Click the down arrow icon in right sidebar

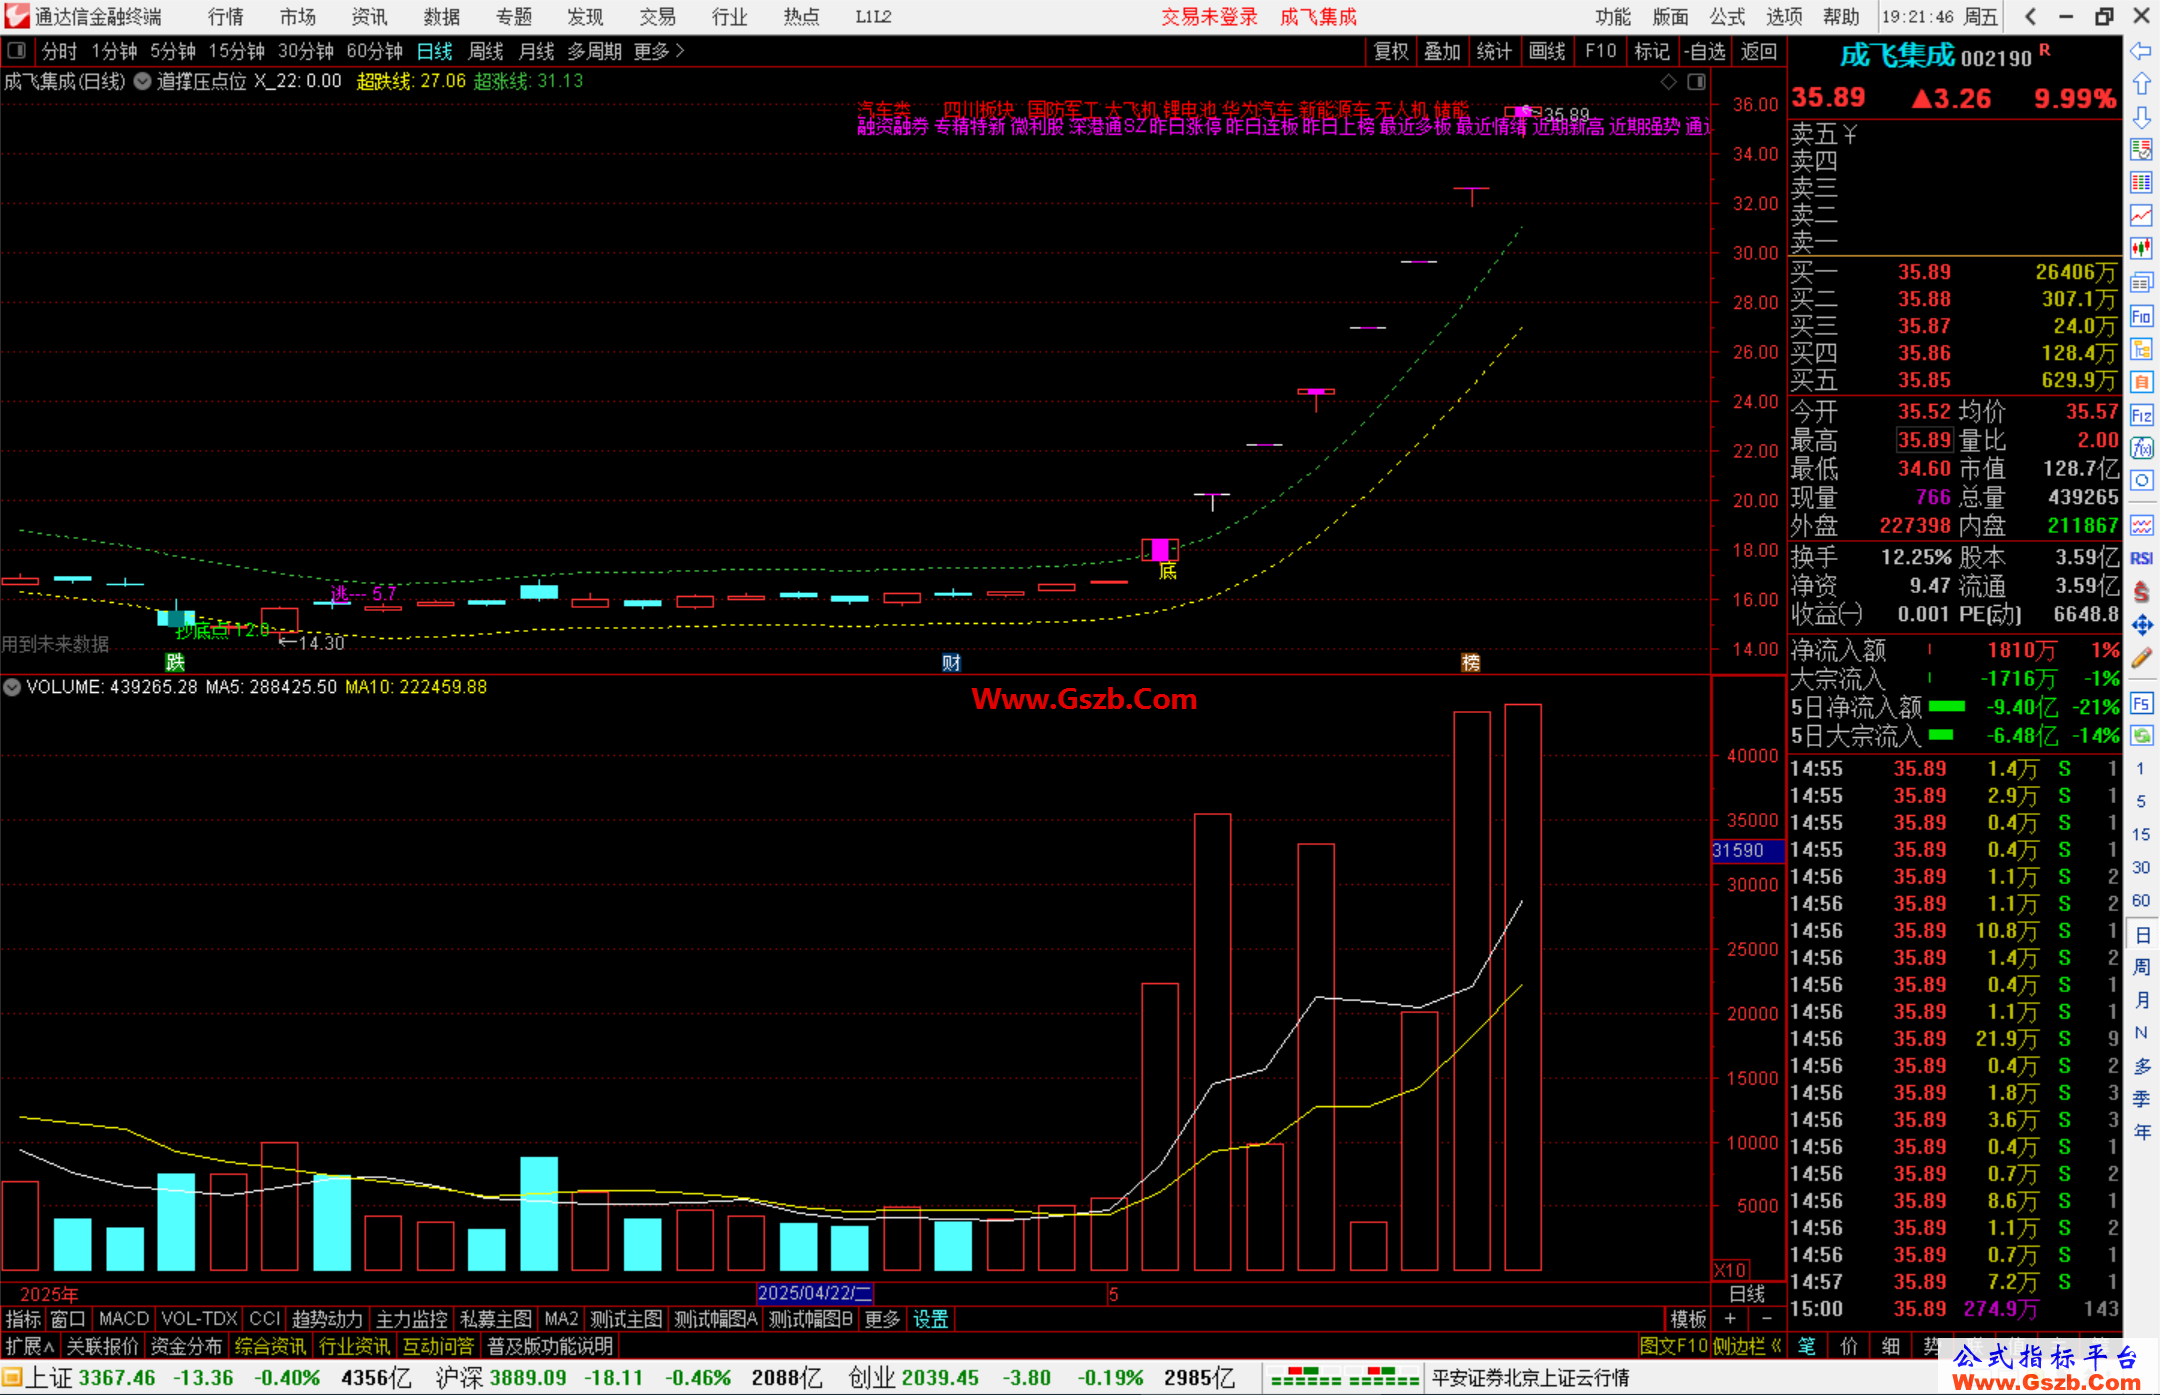click(x=2141, y=117)
